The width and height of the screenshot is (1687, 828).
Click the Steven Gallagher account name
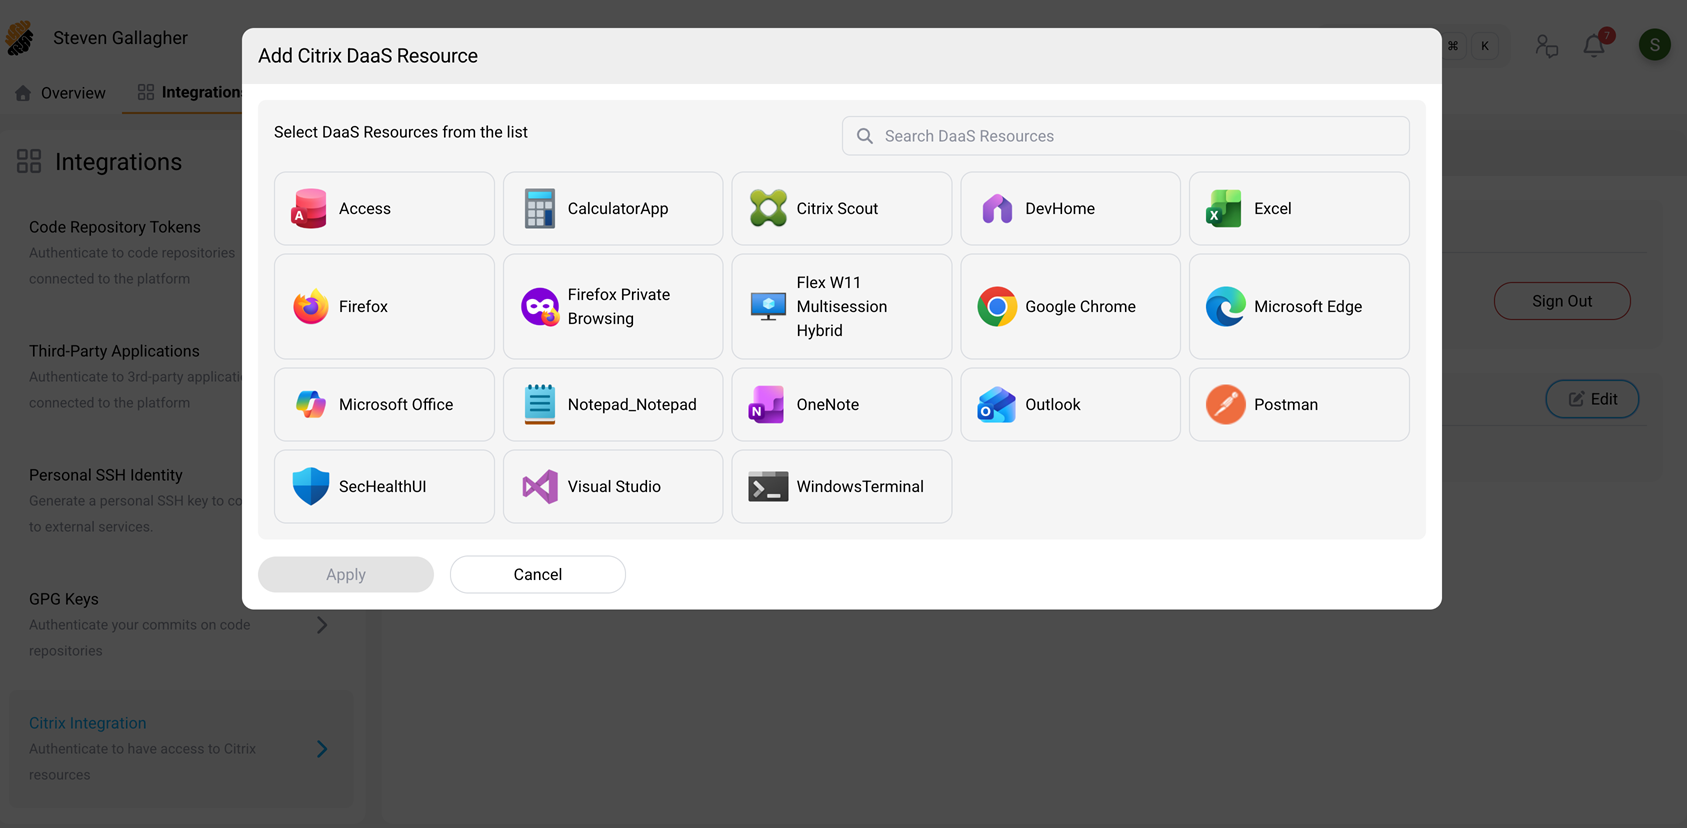click(x=120, y=38)
